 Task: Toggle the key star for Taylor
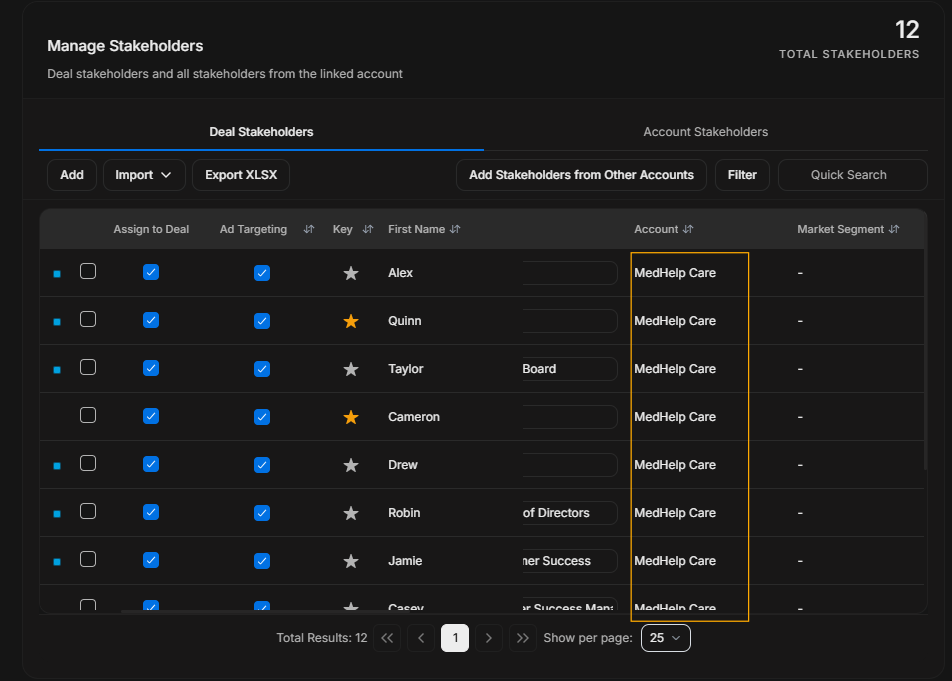point(351,369)
